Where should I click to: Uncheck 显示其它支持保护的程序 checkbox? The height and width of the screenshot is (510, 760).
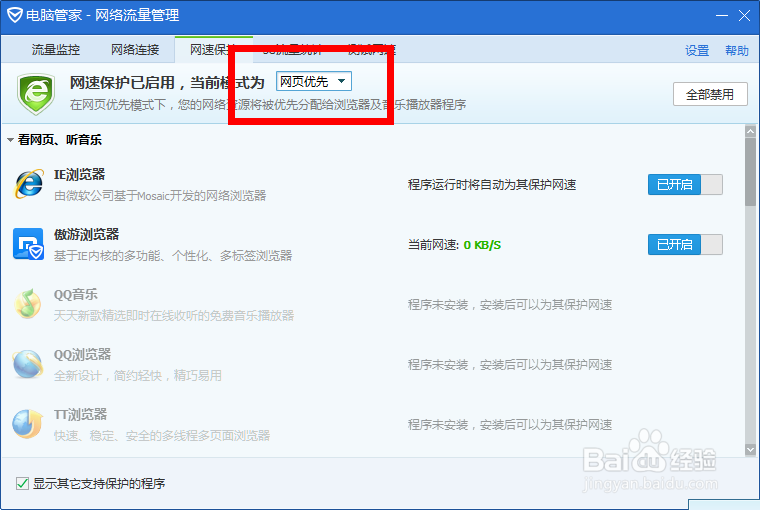(22, 483)
